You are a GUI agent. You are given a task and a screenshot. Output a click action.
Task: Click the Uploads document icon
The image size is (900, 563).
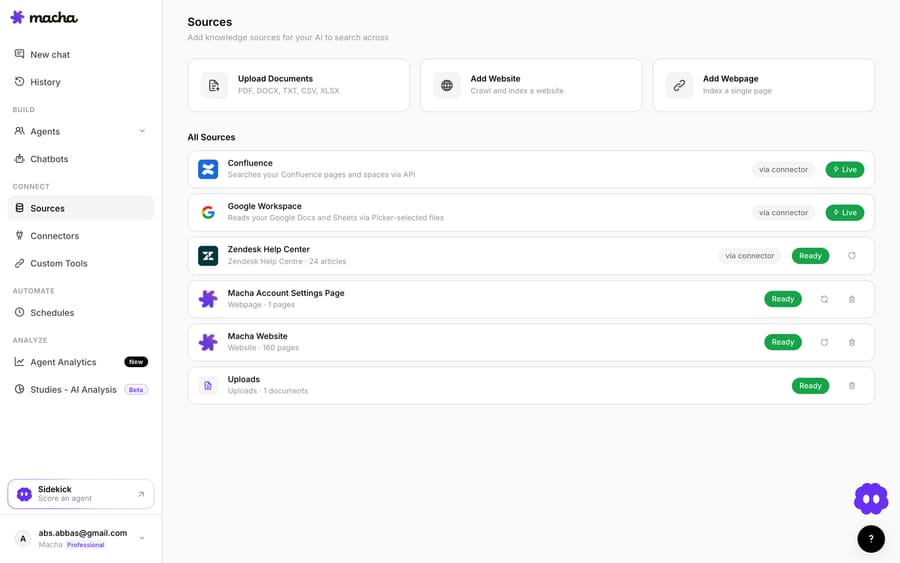(x=208, y=386)
